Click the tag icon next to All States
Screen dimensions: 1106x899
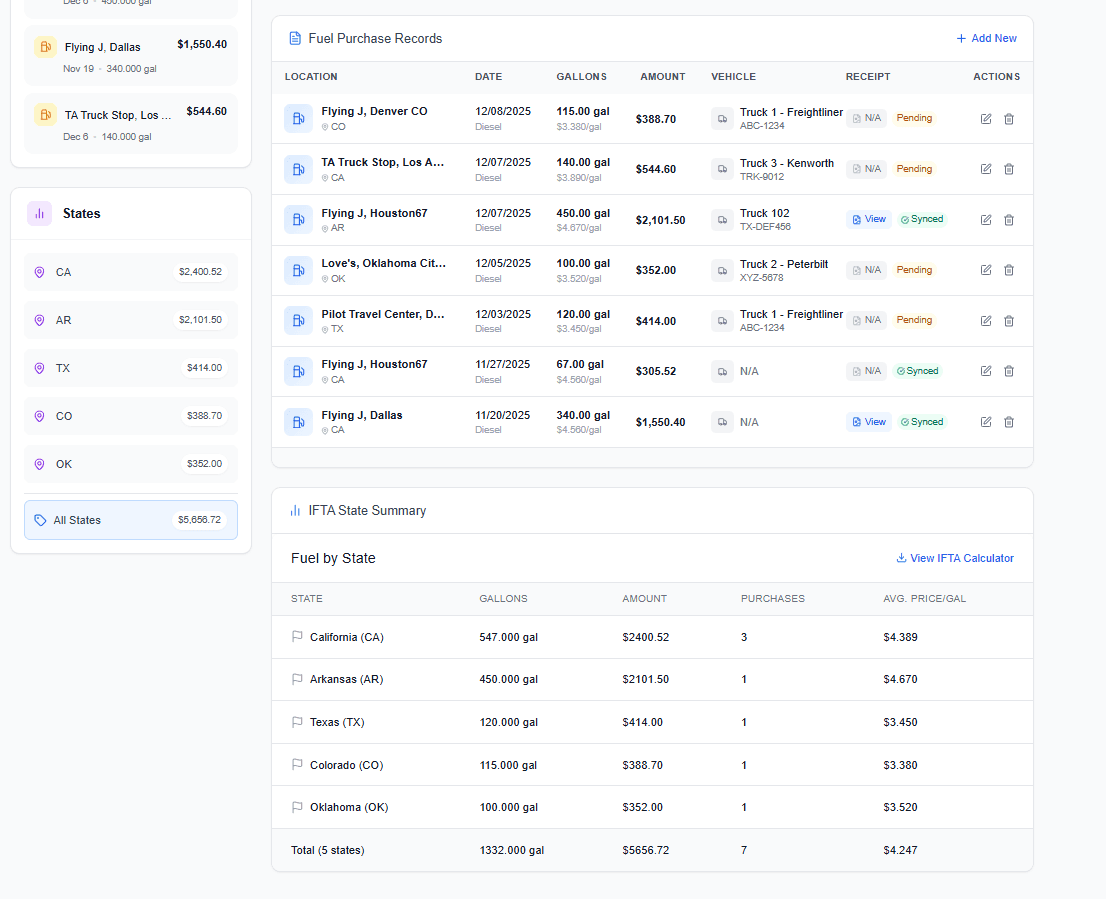coord(39,520)
